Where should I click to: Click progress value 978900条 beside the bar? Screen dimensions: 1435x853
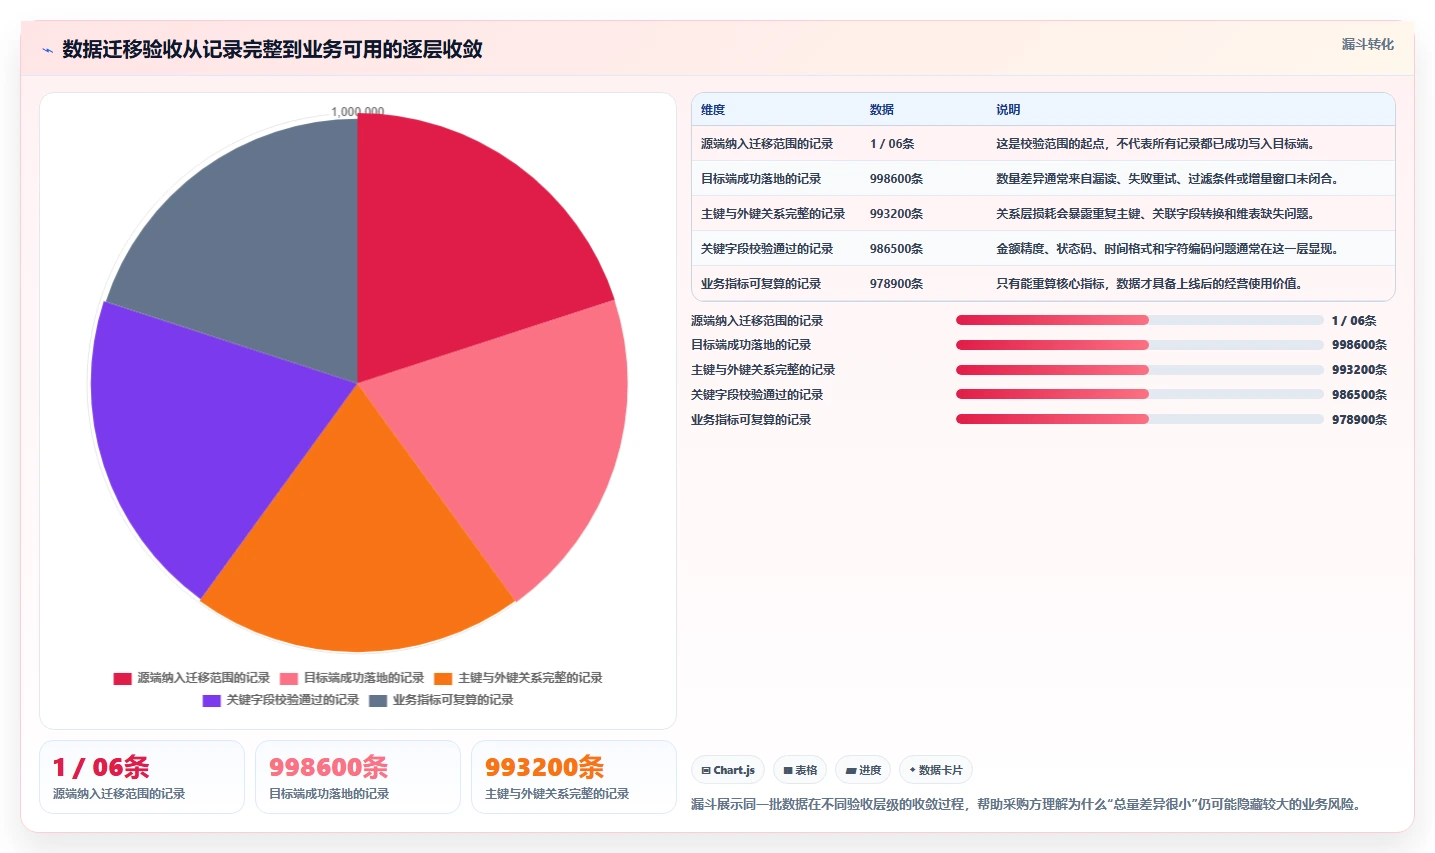click(x=1359, y=420)
